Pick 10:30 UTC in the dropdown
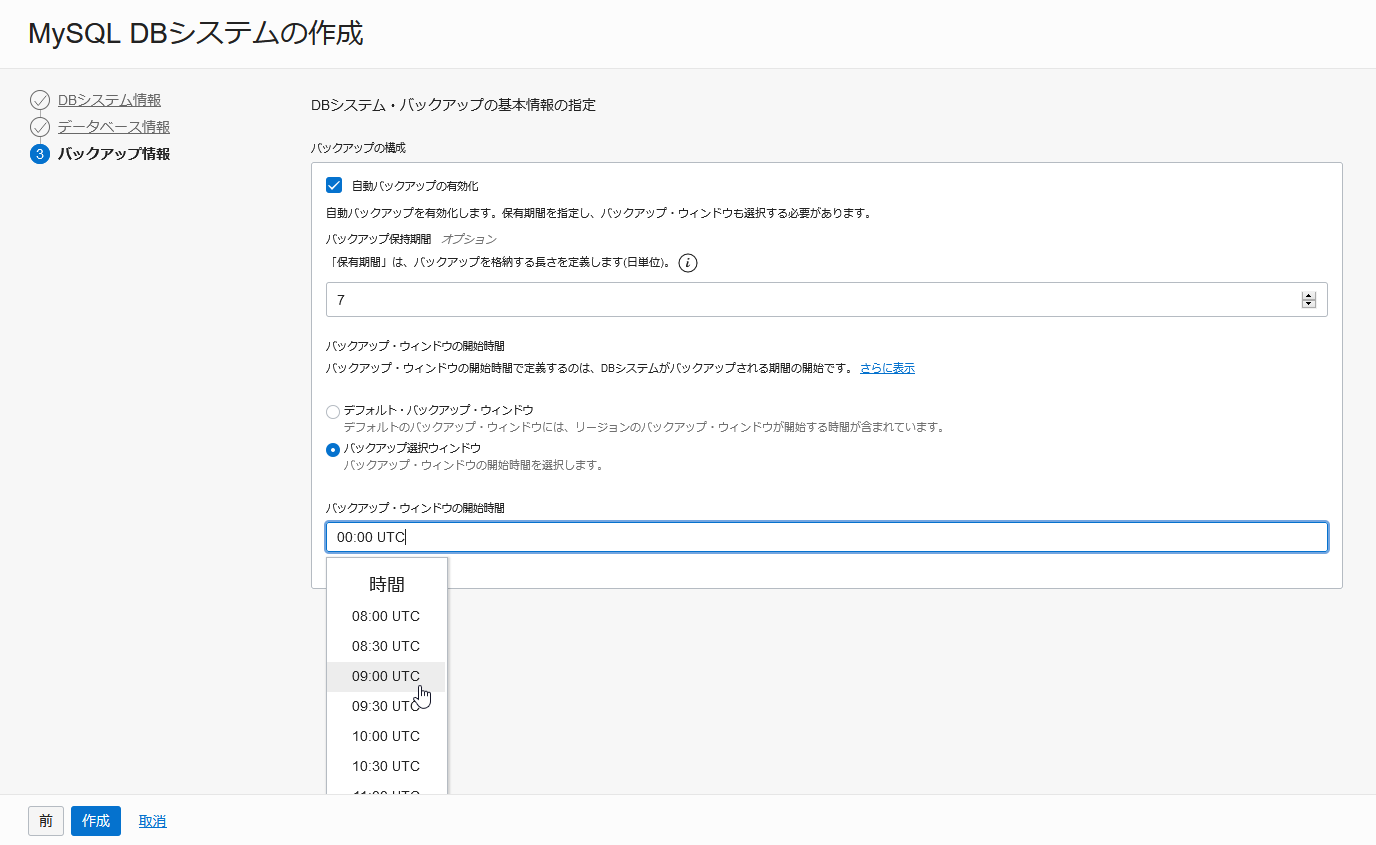The height and width of the screenshot is (845, 1376). pos(386,766)
